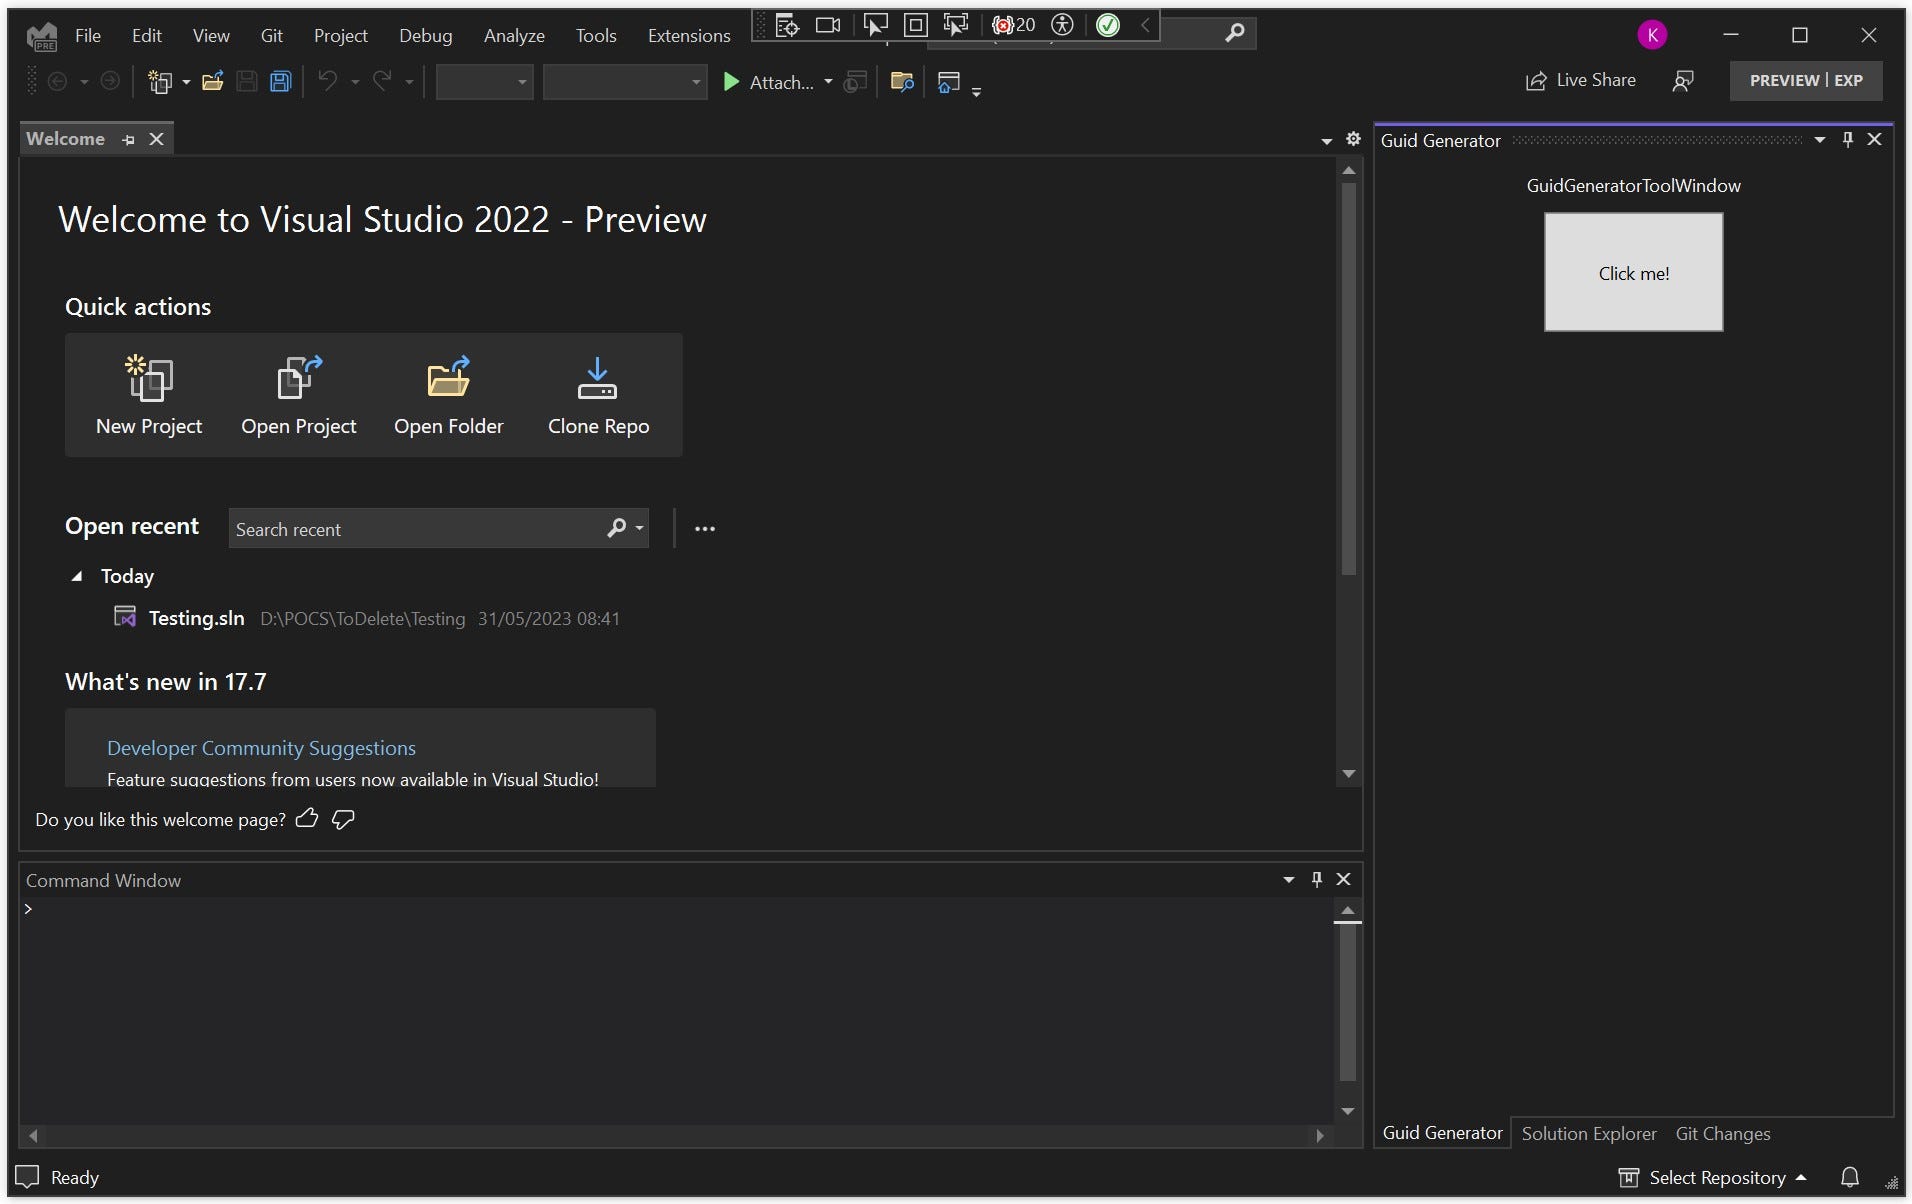Viewport: 1912px width, 1204px height.
Task: Open the New Project dropdown arrow
Action: (x=186, y=83)
